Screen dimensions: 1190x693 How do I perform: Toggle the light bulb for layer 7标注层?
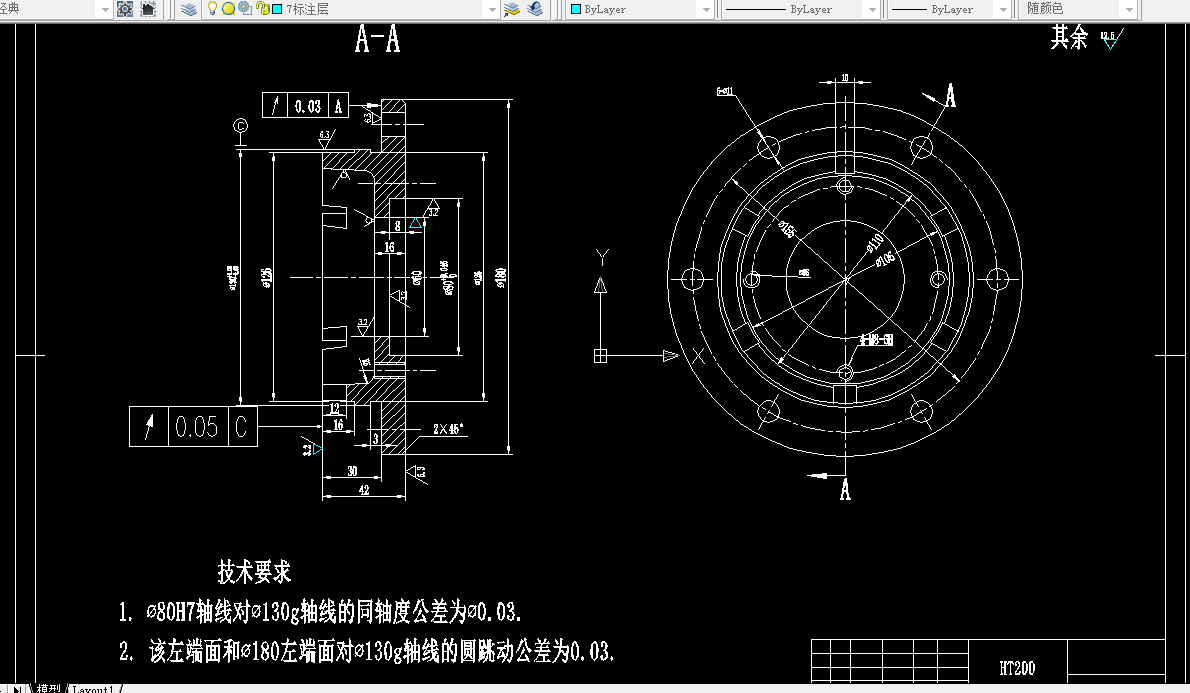[x=211, y=8]
